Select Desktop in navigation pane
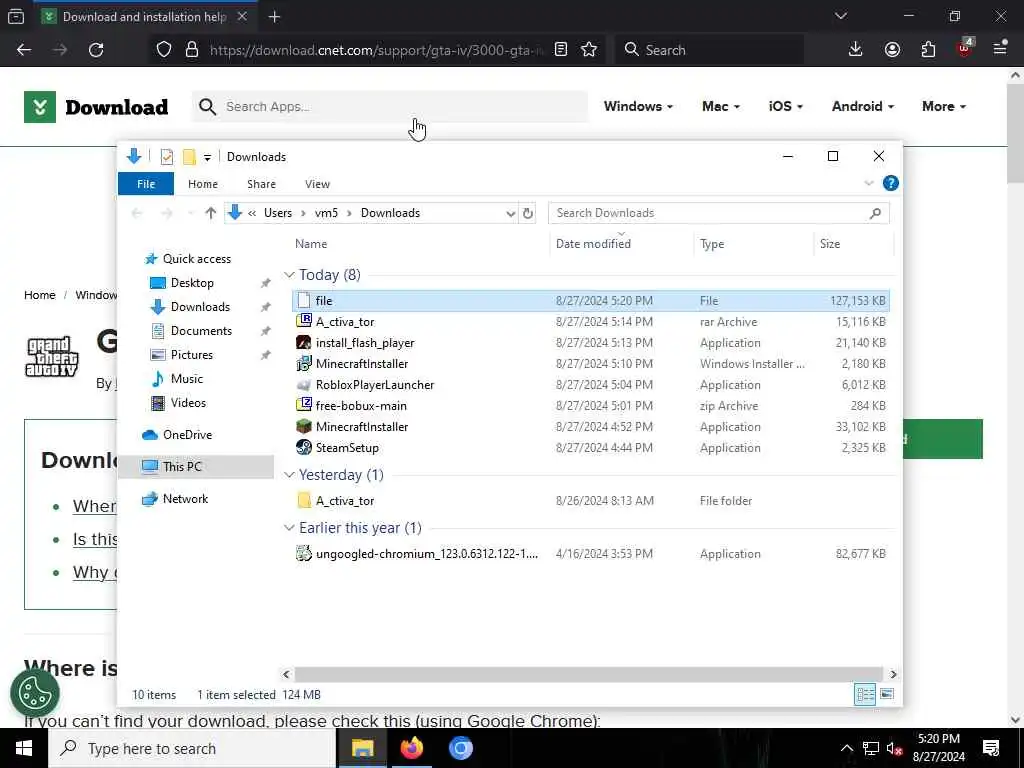 point(192,283)
